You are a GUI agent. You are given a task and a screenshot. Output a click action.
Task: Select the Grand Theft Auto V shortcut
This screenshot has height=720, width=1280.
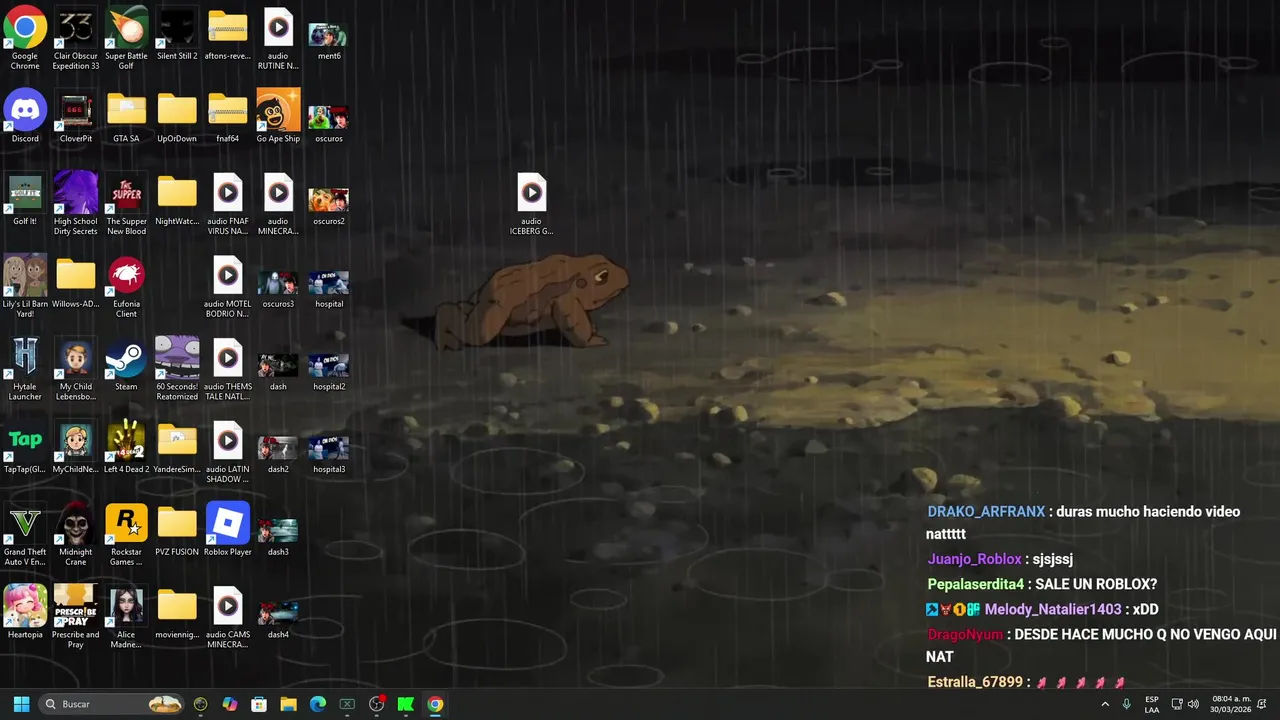[x=25, y=536]
